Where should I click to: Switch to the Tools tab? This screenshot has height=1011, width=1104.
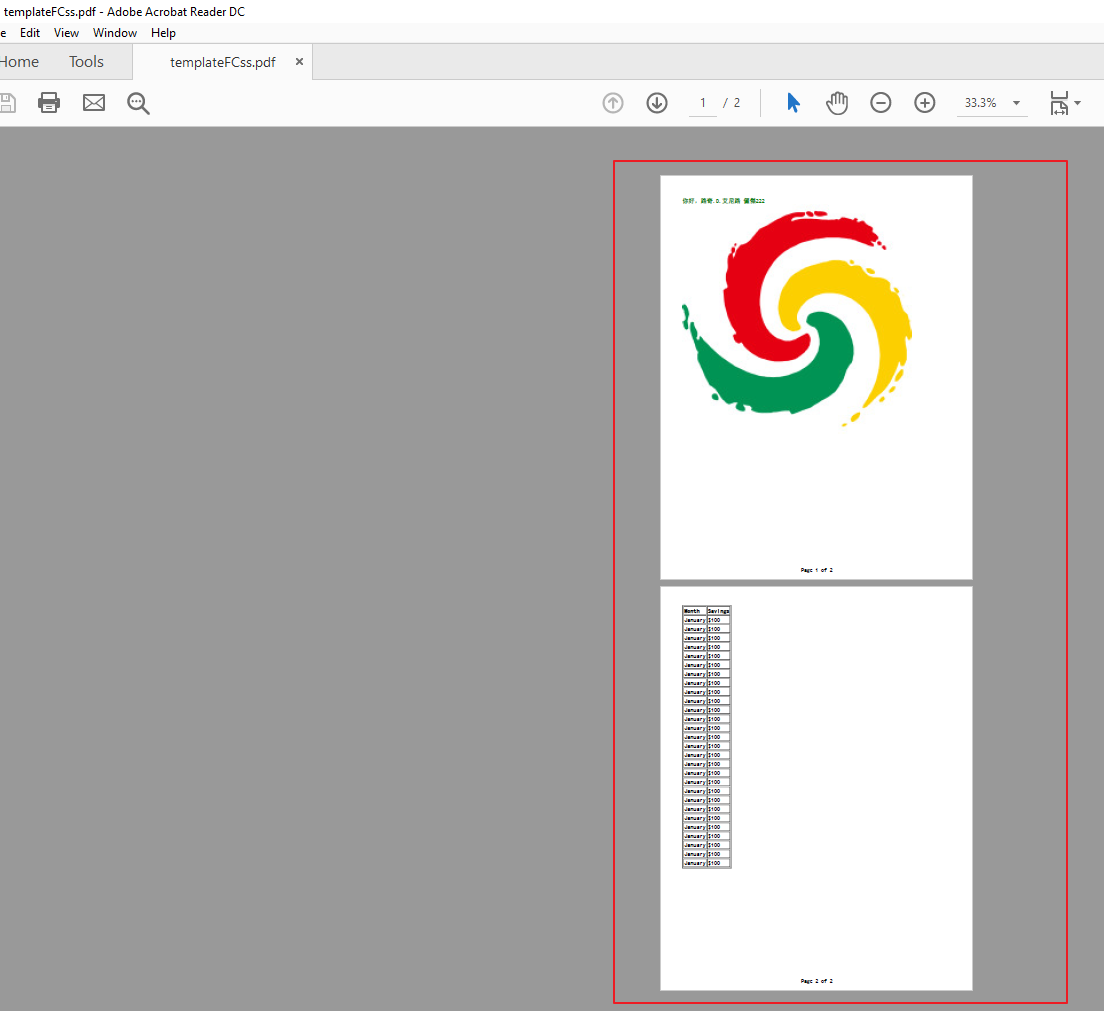click(x=85, y=61)
